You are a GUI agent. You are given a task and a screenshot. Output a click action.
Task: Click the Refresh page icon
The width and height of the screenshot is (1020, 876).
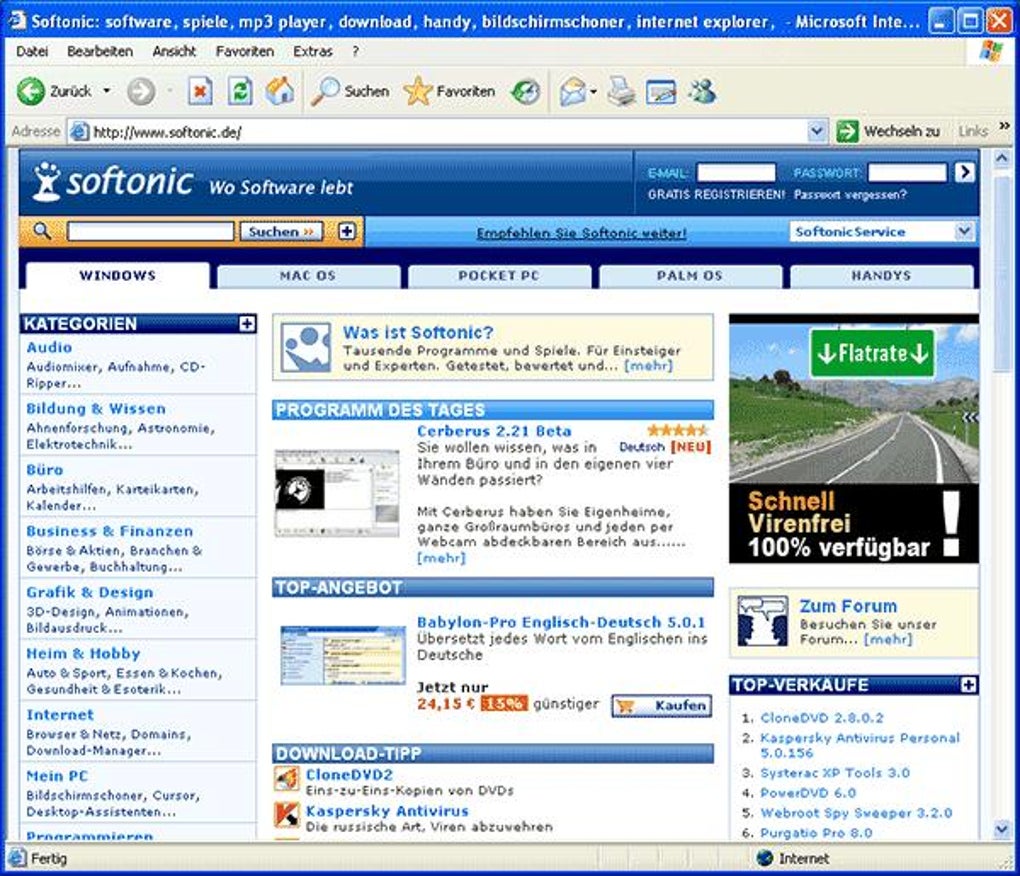239,91
